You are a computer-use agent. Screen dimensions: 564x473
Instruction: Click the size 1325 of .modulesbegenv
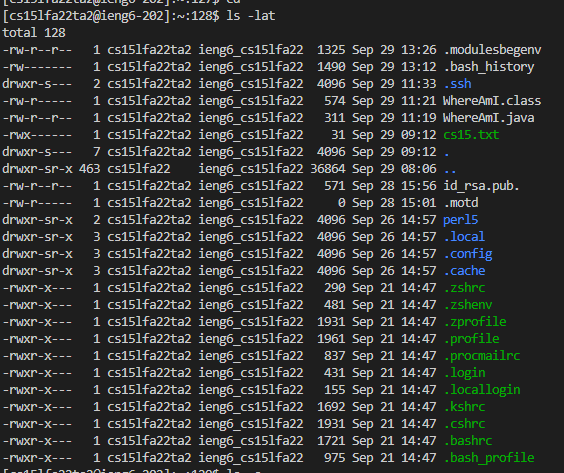(331, 50)
